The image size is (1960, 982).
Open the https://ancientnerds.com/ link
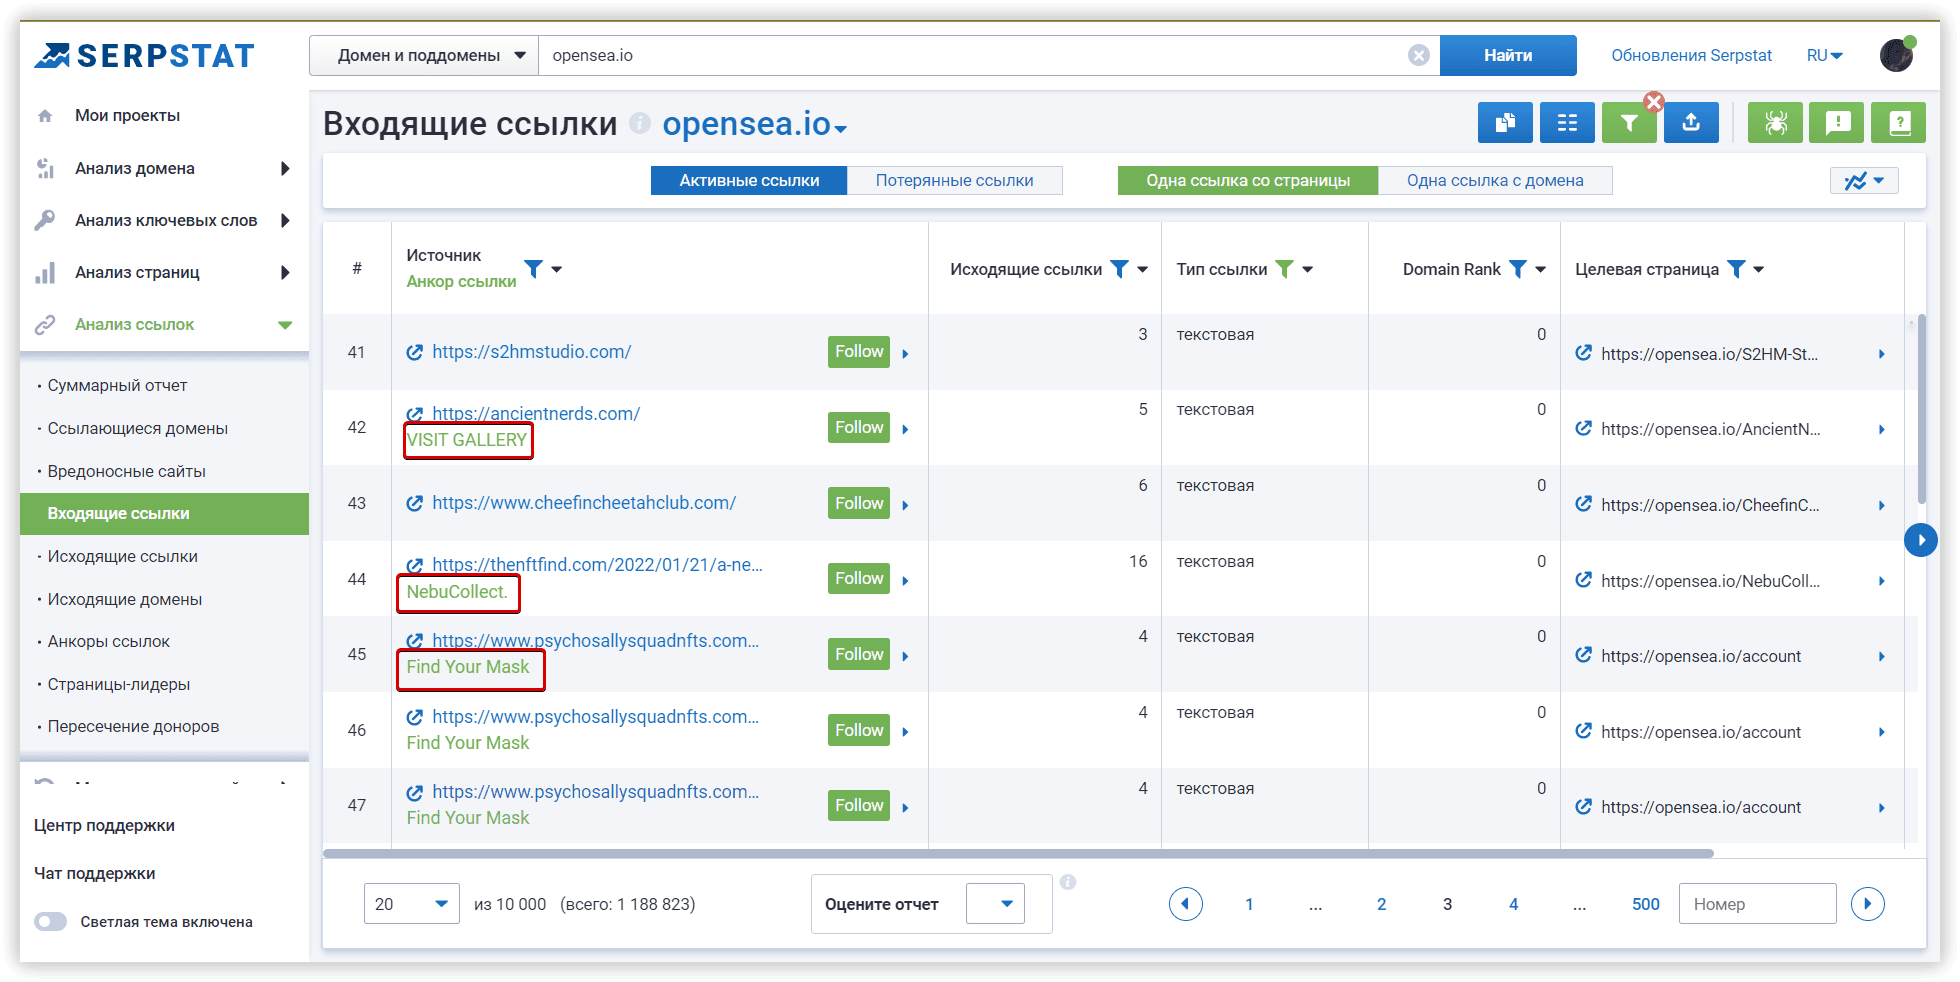[536, 413]
